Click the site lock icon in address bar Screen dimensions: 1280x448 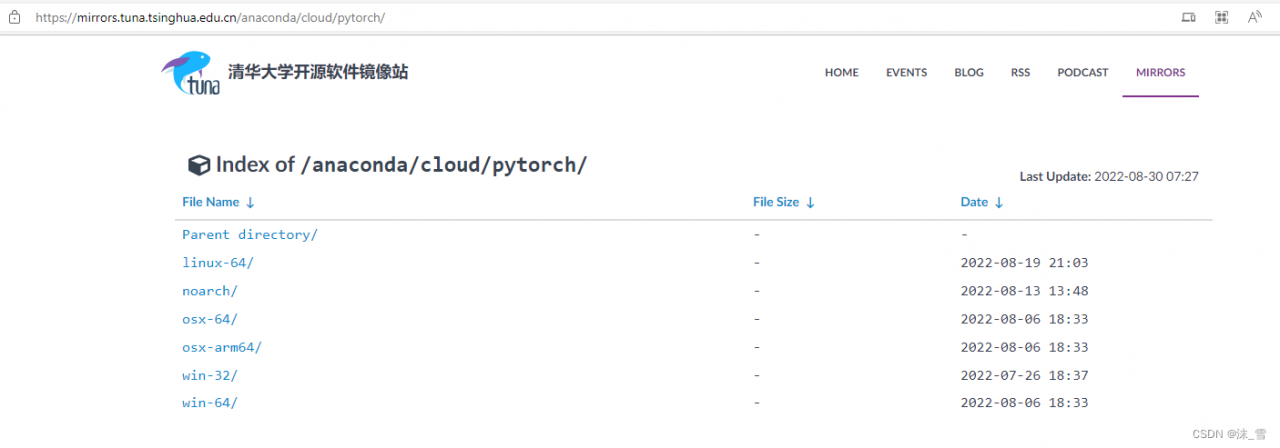tap(15, 17)
